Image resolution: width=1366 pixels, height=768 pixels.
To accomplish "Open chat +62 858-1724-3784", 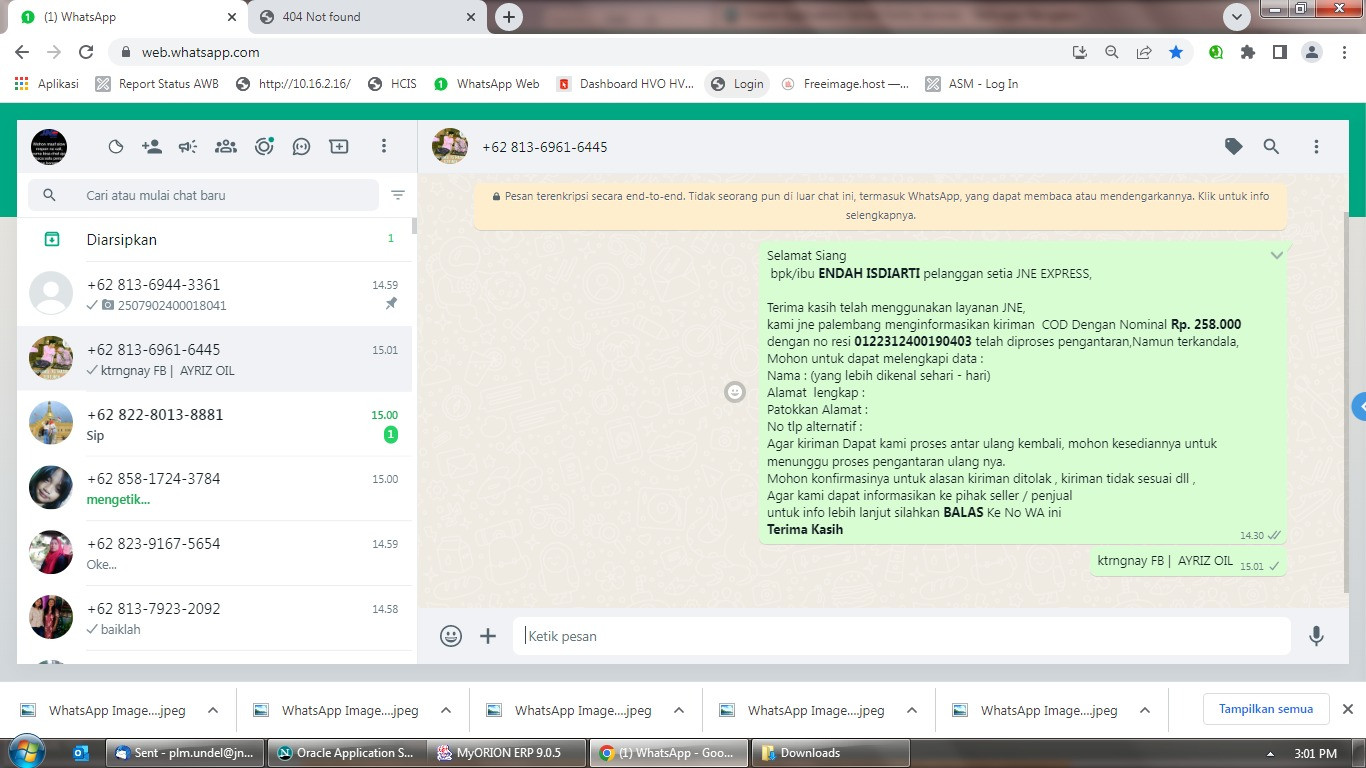I will click(214, 488).
